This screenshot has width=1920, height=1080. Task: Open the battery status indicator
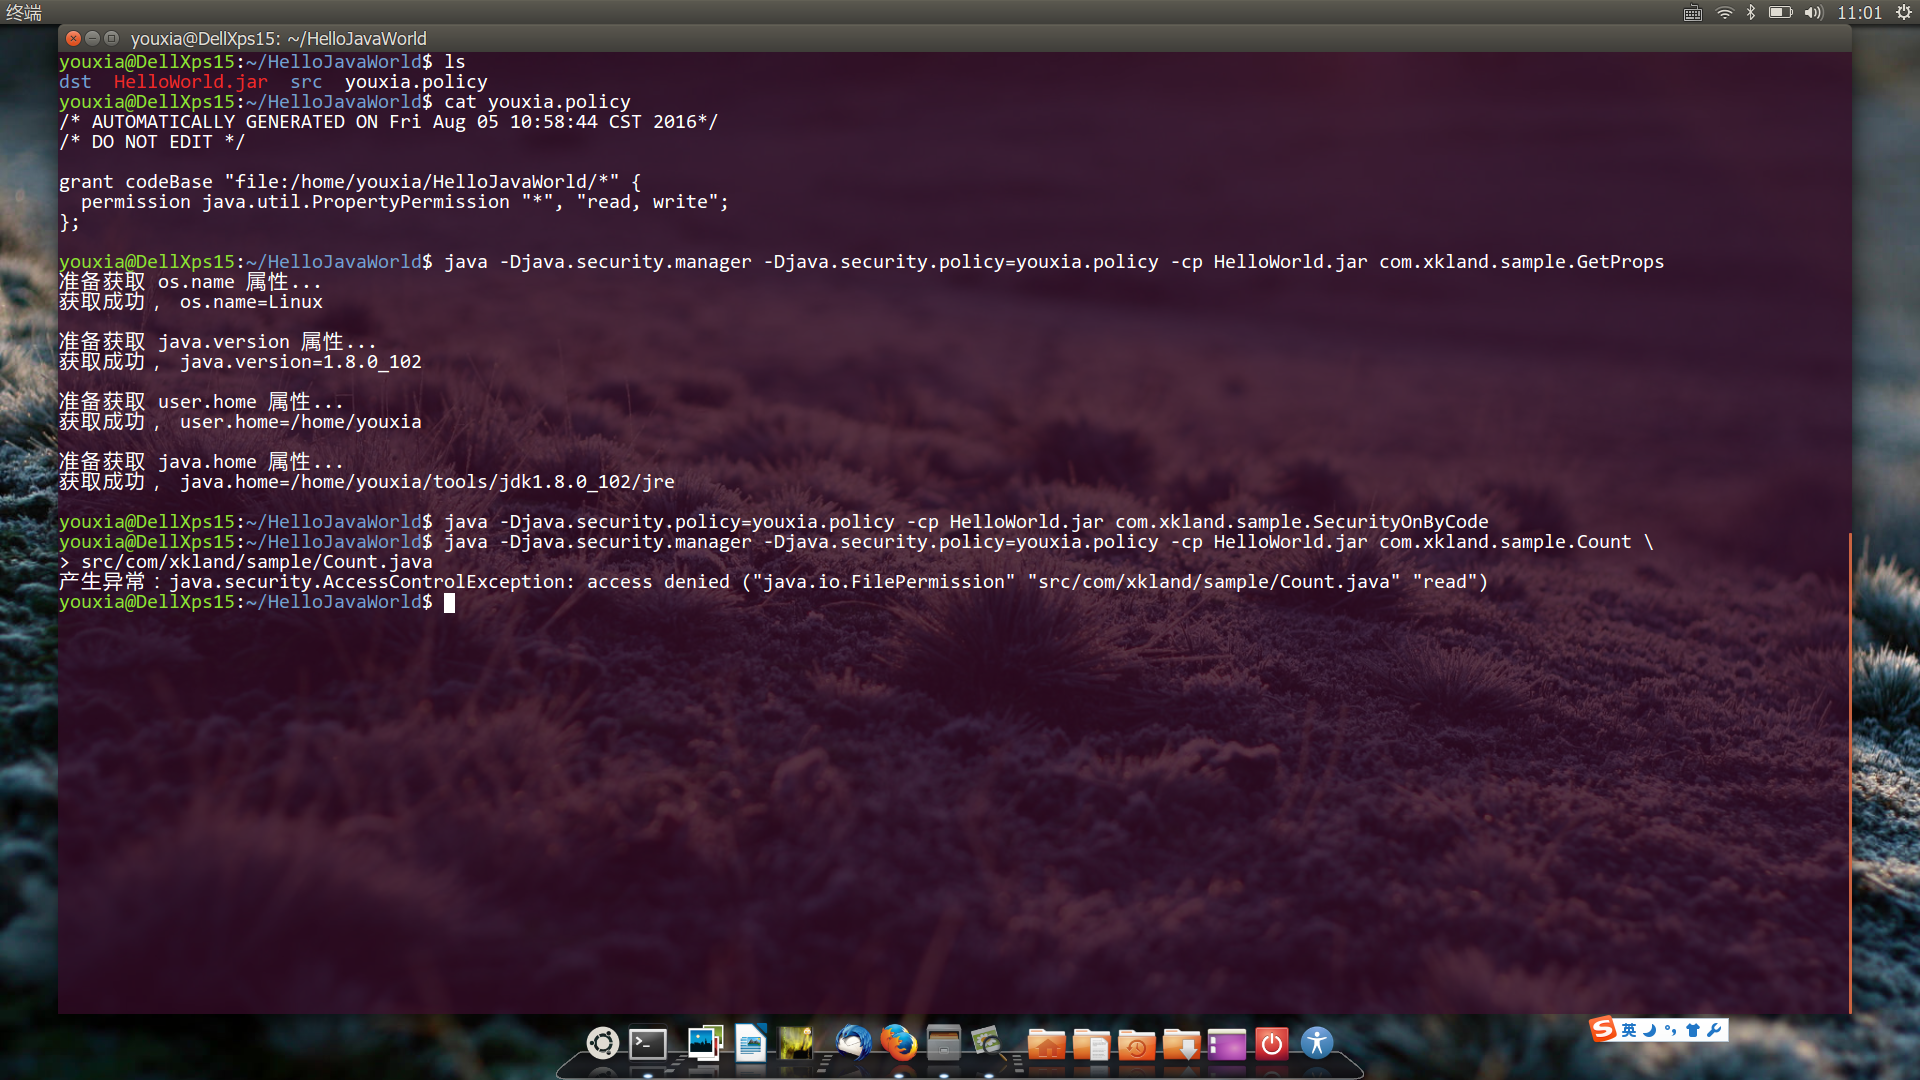click(x=1780, y=13)
